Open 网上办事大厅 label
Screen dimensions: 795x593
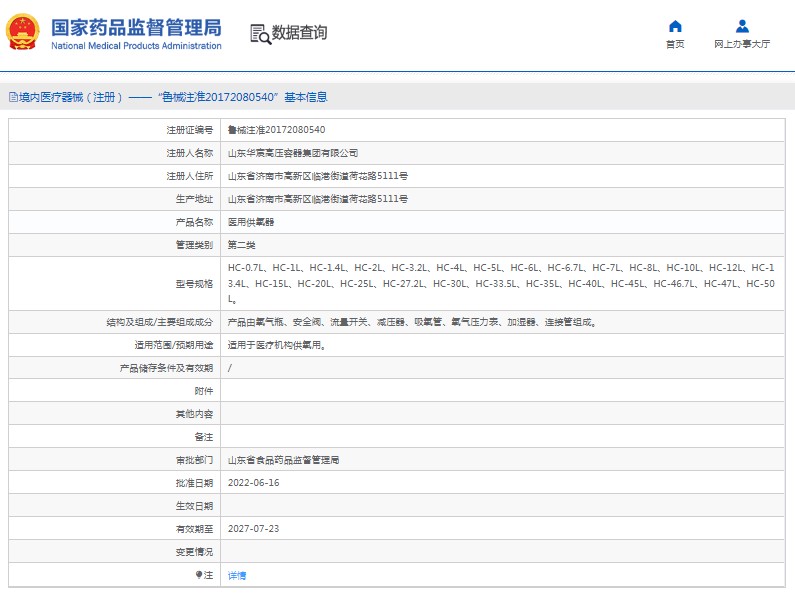[x=742, y=44]
